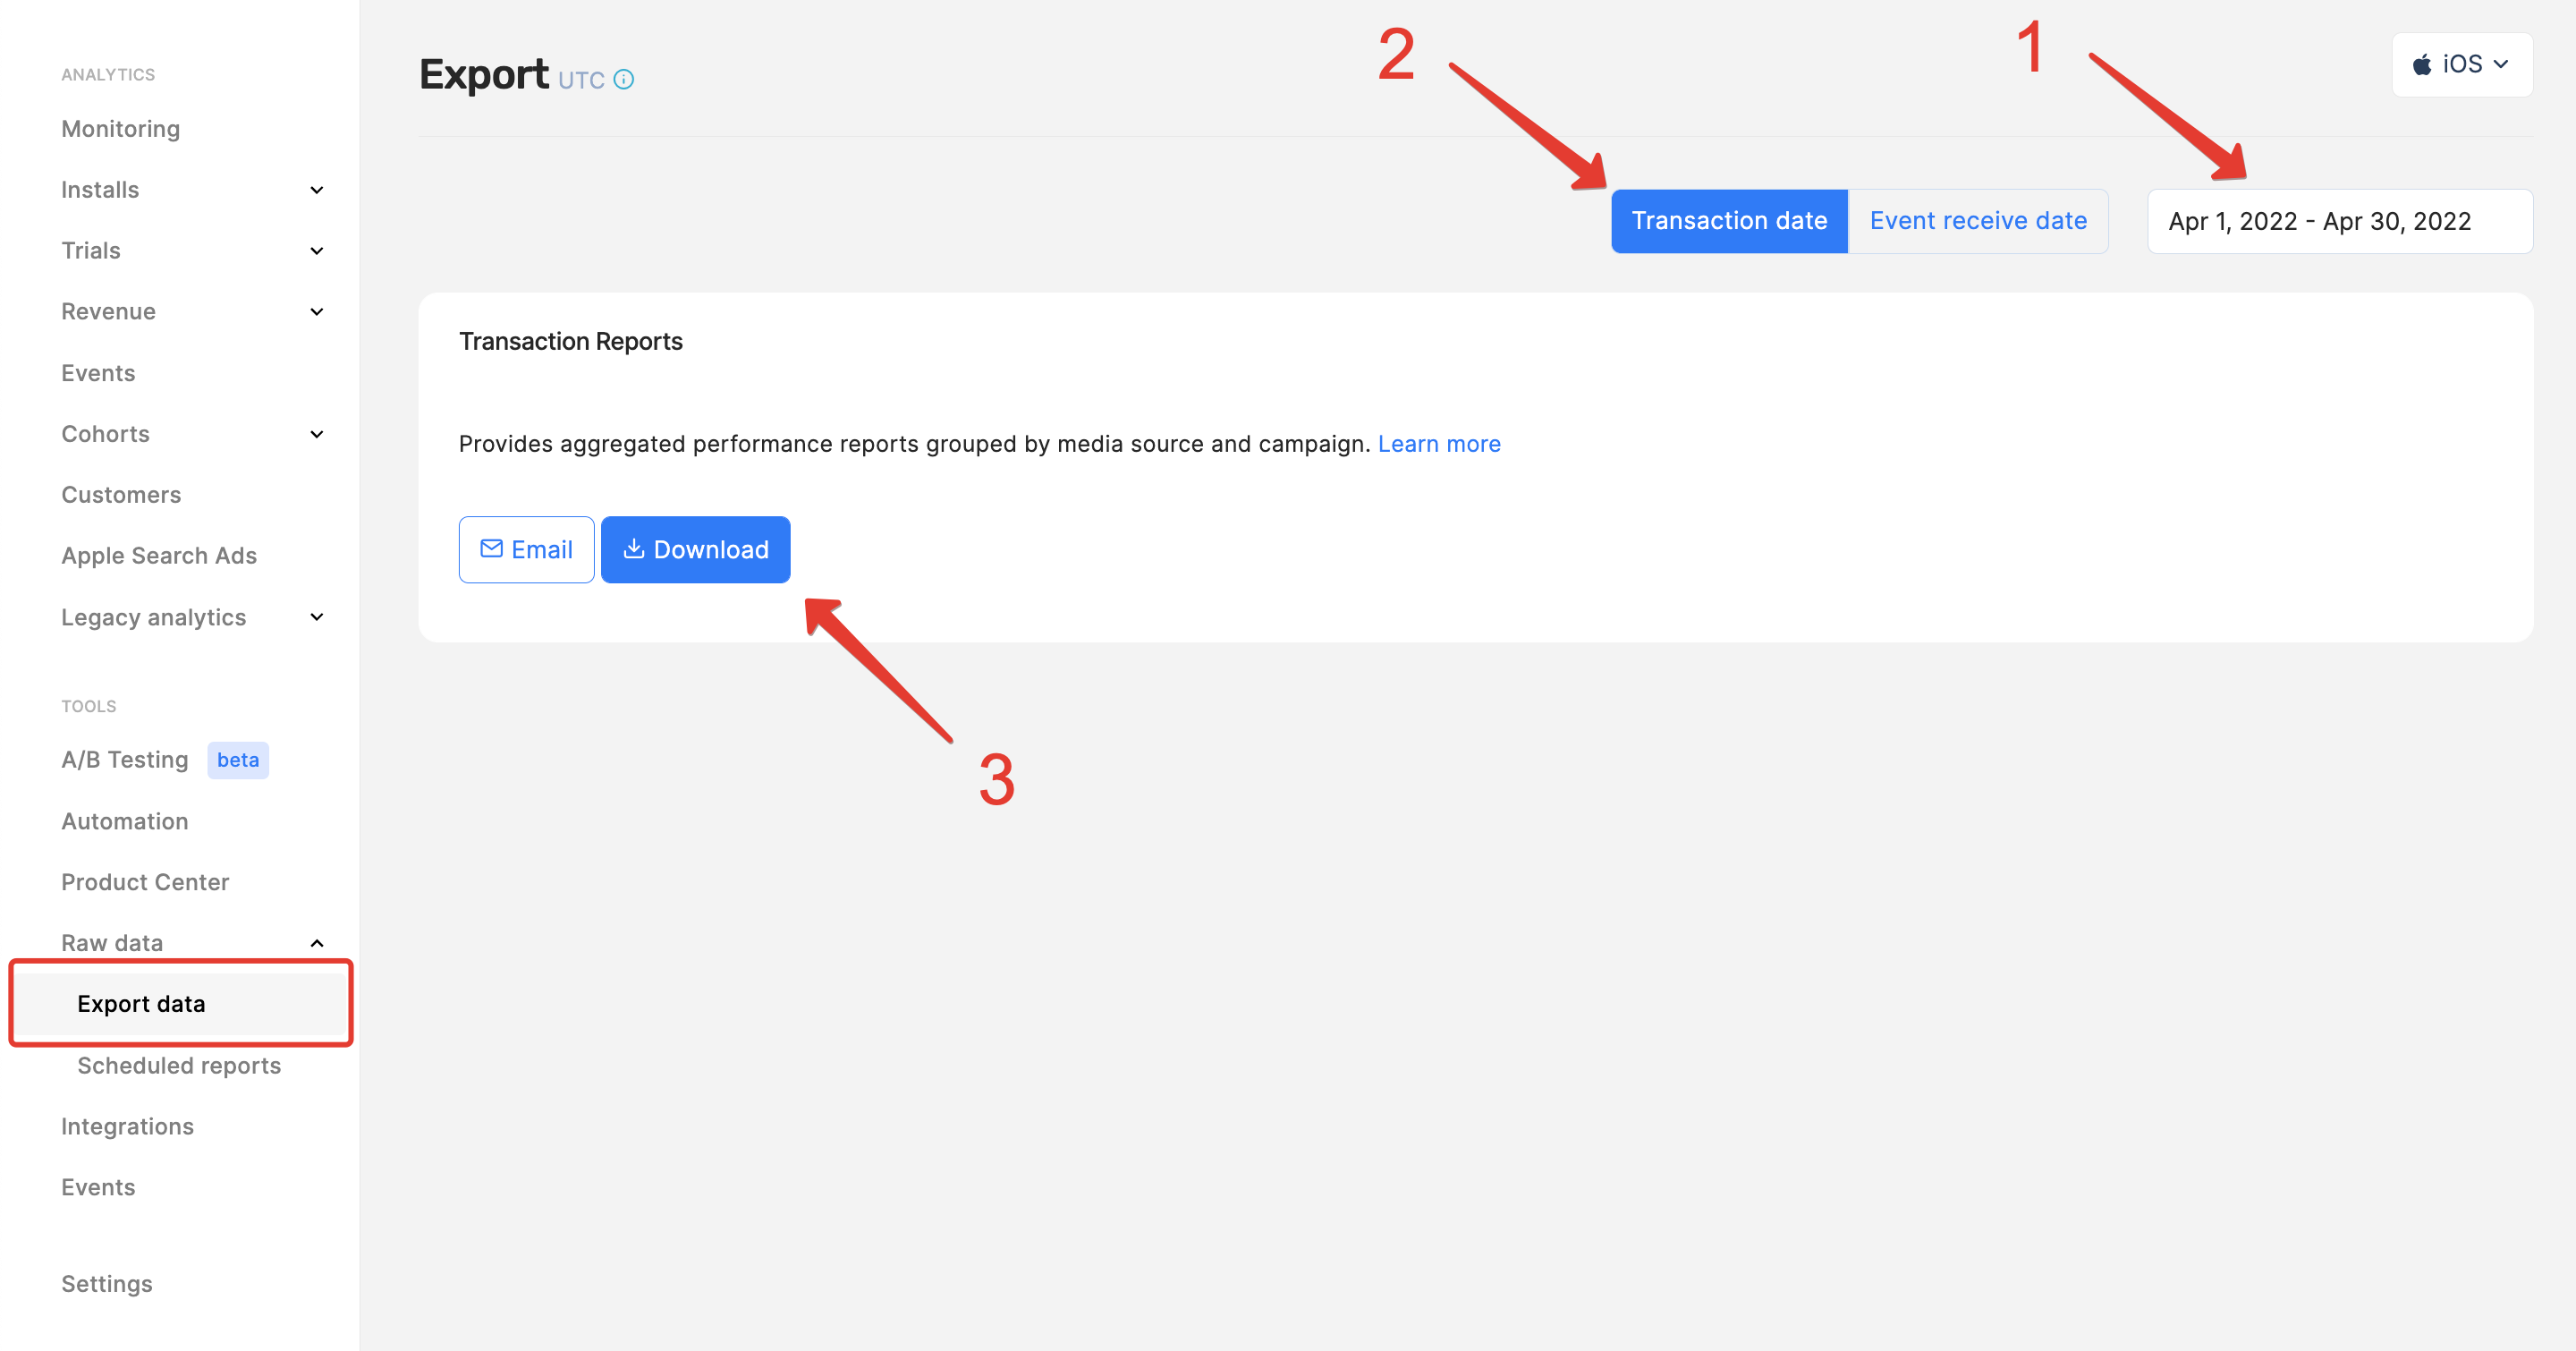This screenshot has height=1351, width=2576.
Task: Open Scheduled reports in sidebar
Action: tap(179, 1066)
